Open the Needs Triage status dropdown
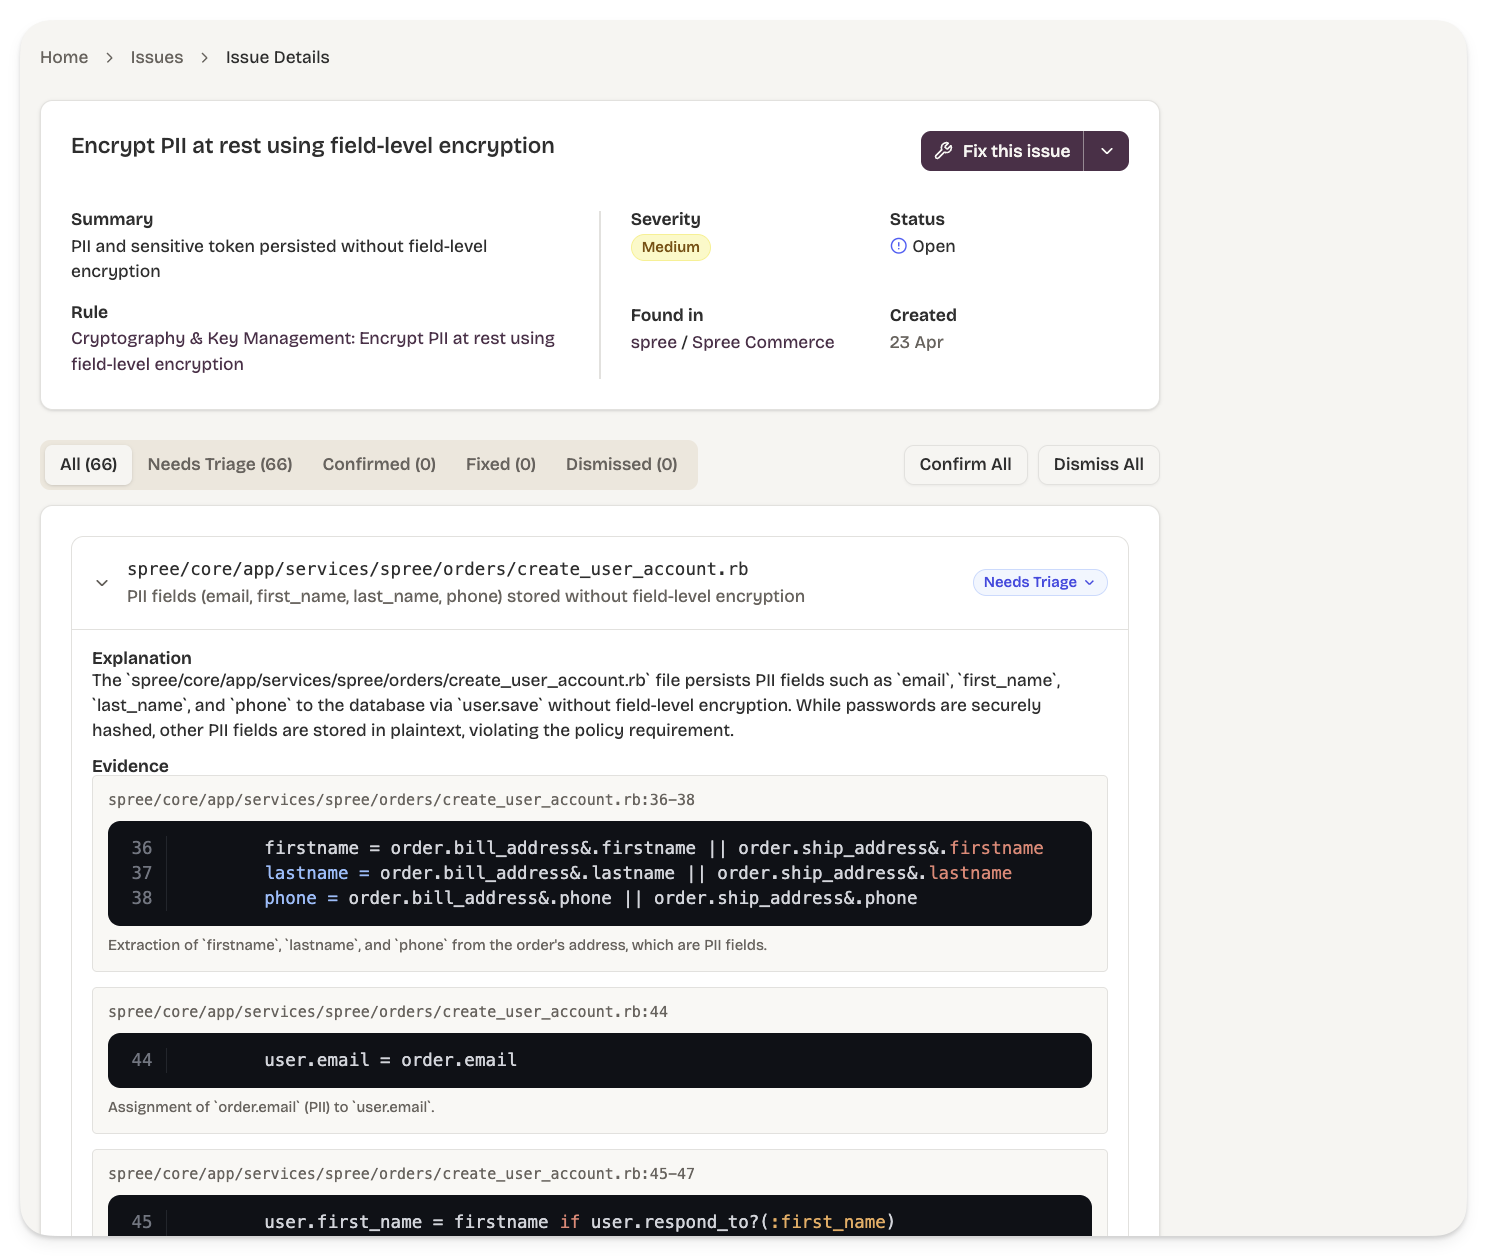 (1040, 582)
